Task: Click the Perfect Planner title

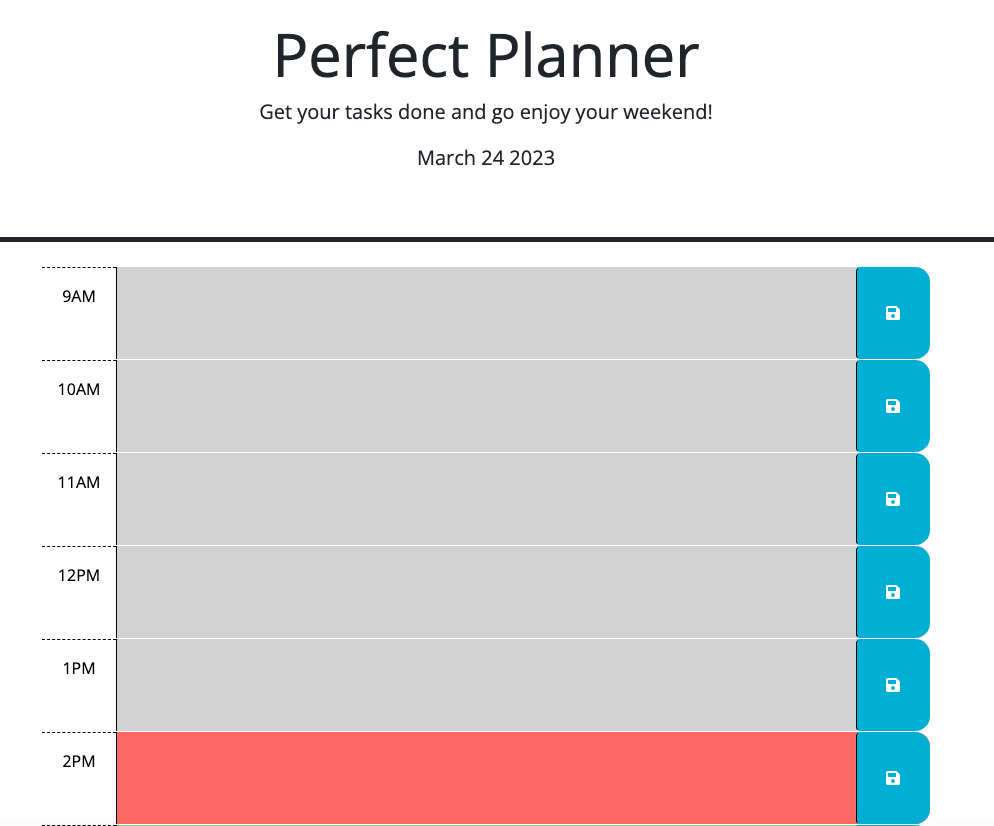Action: [486, 57]
